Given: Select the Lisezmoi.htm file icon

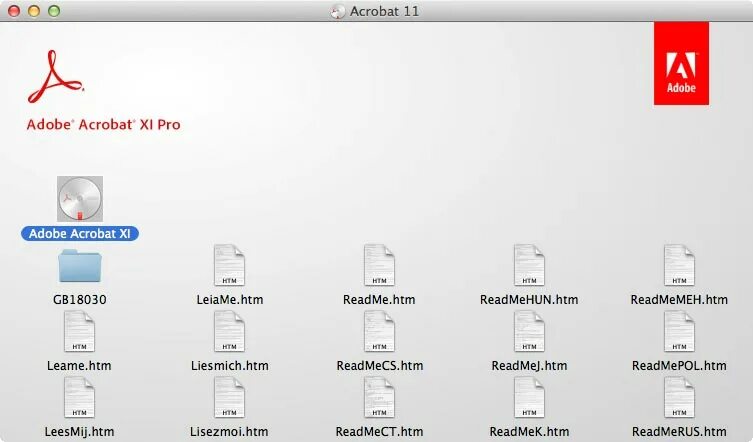Looking at the screenshot, I should [x=230, y=398].
